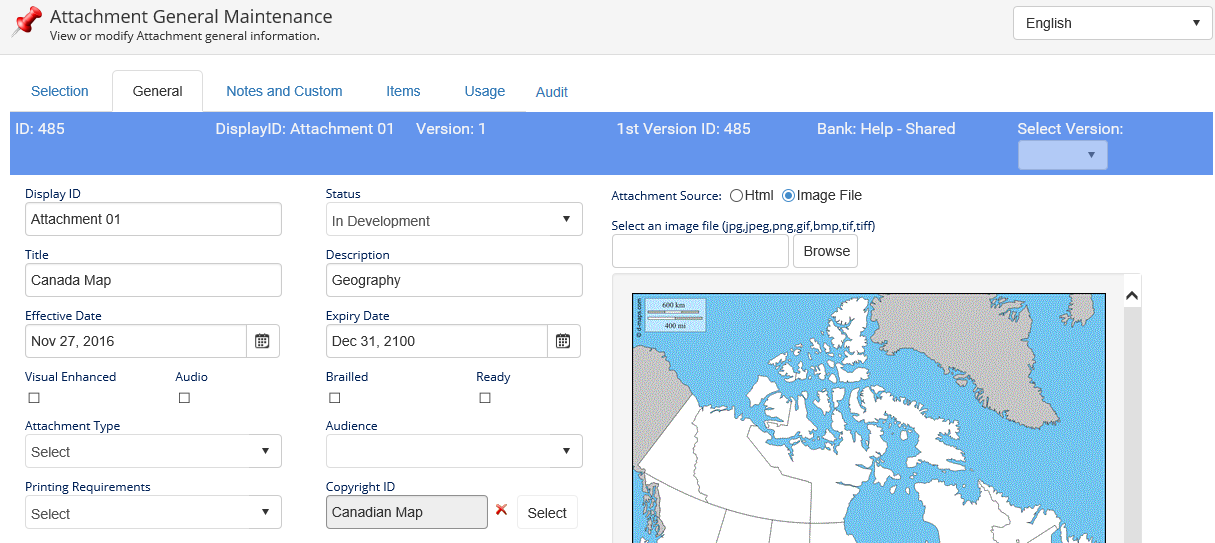Click the Select button beside Copyright ID
The width and height of the screenshot is (1215, 543).
(x=547, y=513)
